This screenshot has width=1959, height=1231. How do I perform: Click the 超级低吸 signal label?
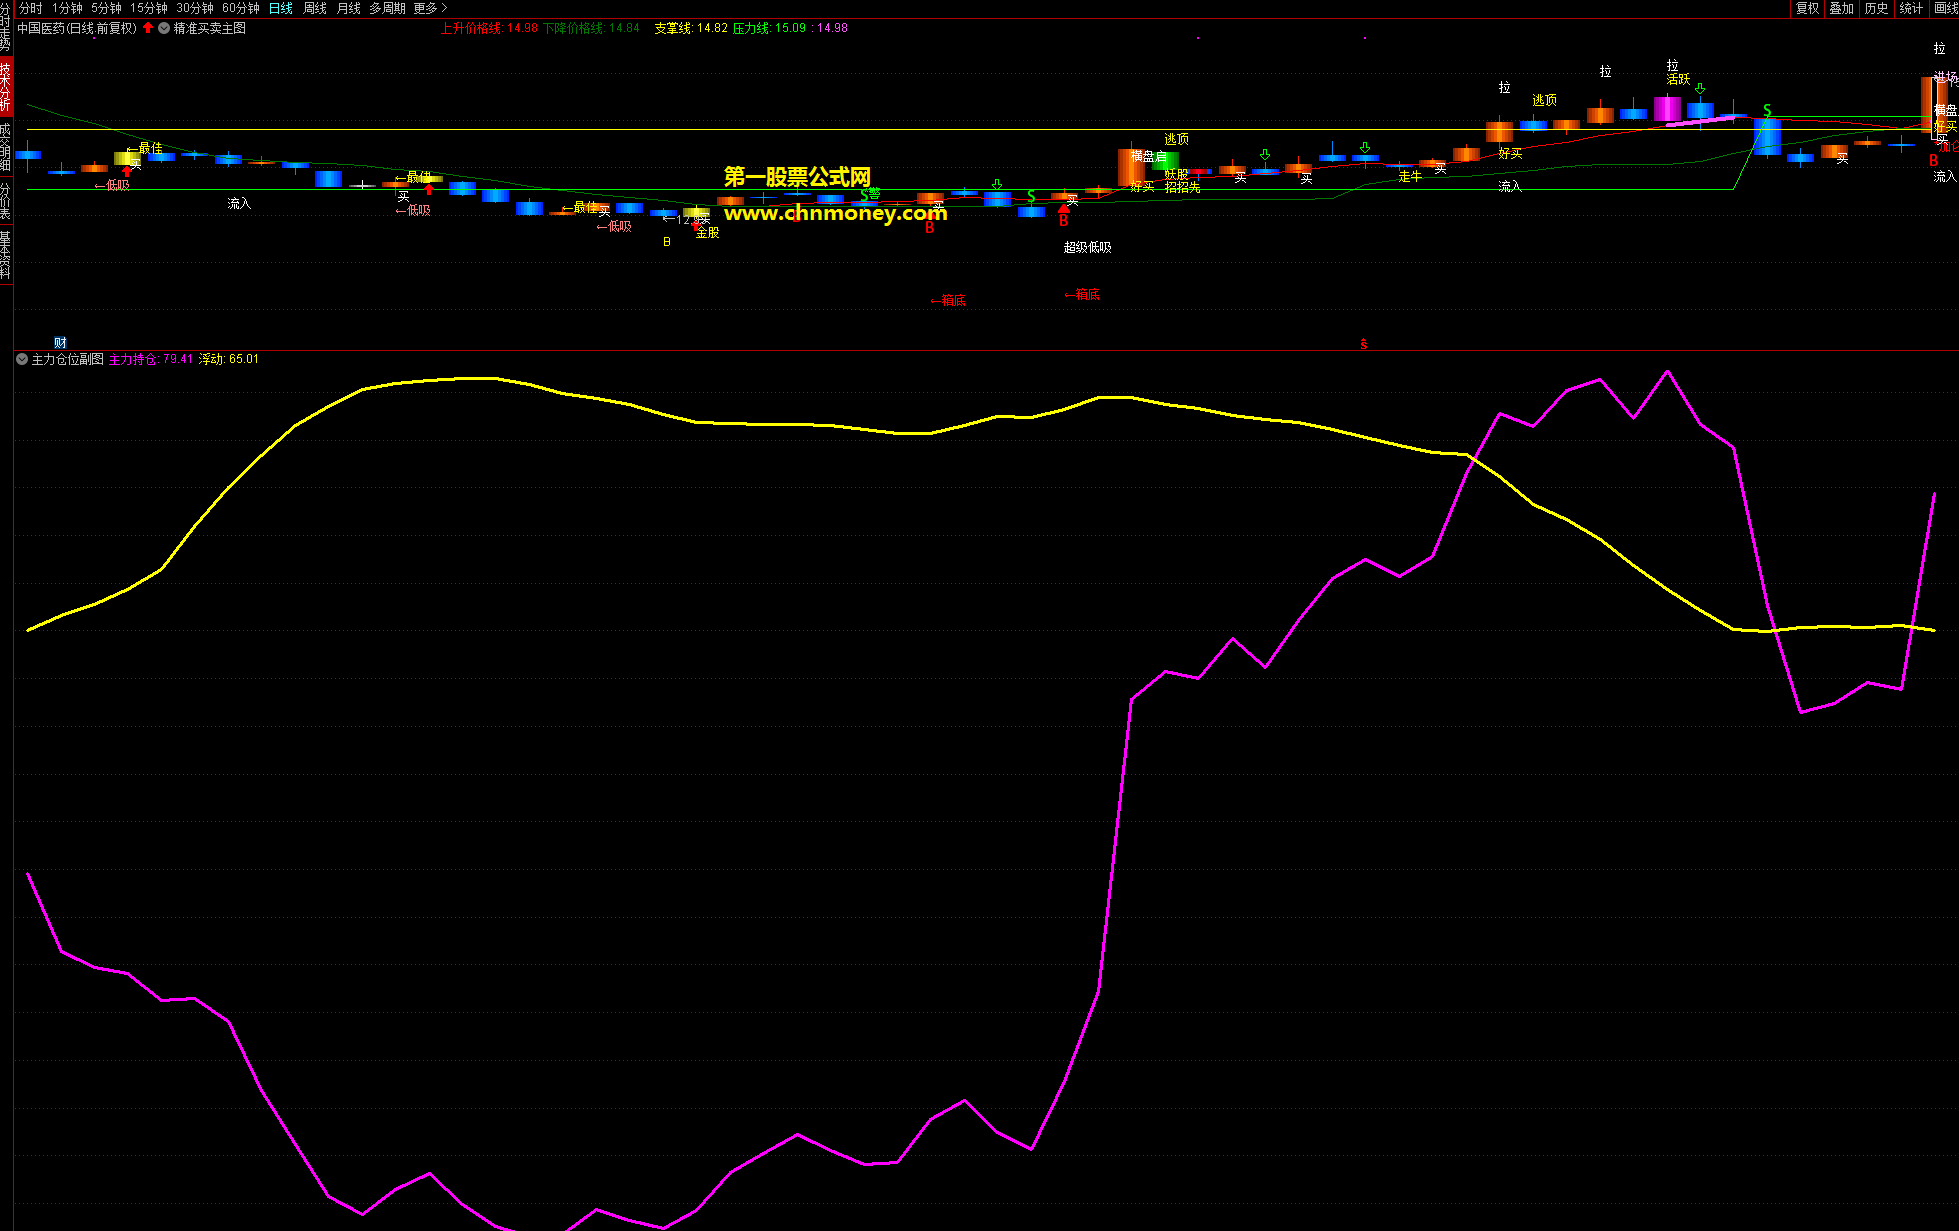pyautogui.click(x=1088, y=247)
